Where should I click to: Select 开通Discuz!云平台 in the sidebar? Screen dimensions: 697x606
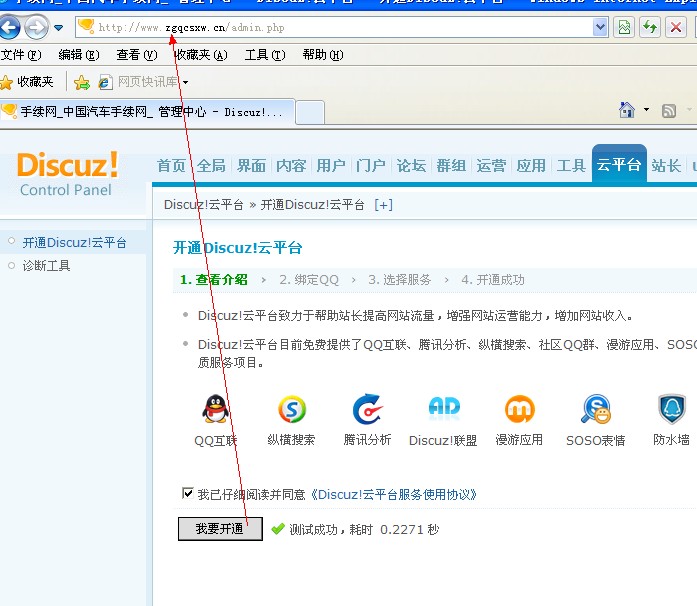[x=75, y=242]
